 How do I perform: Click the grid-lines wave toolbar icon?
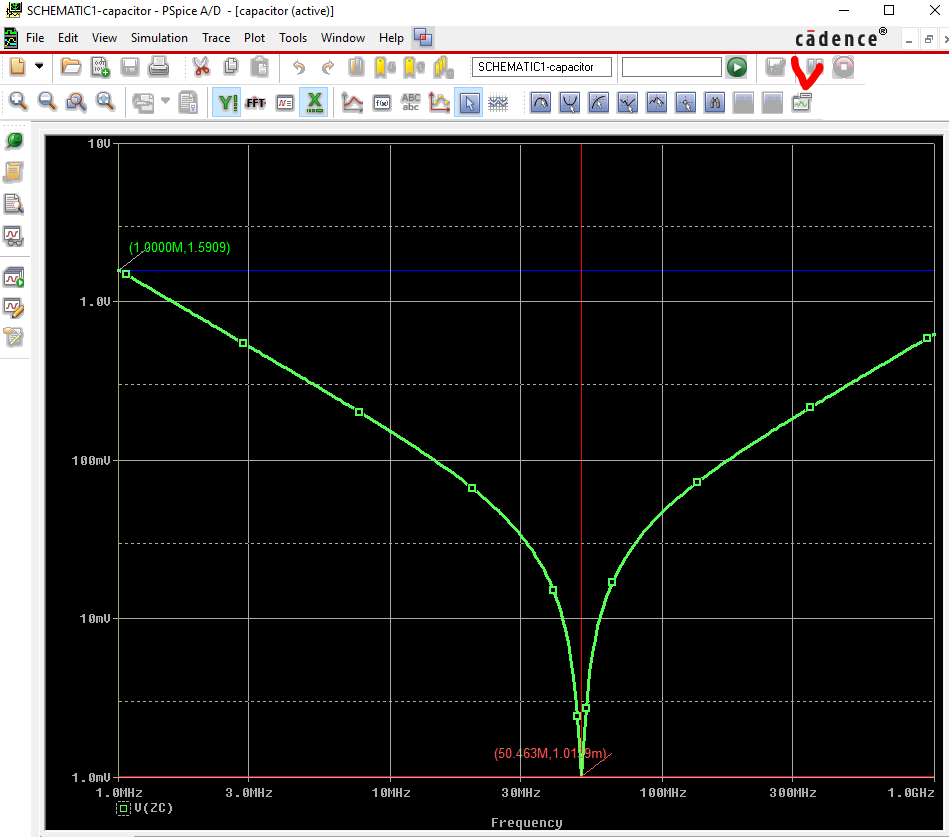tap(498, 103)
